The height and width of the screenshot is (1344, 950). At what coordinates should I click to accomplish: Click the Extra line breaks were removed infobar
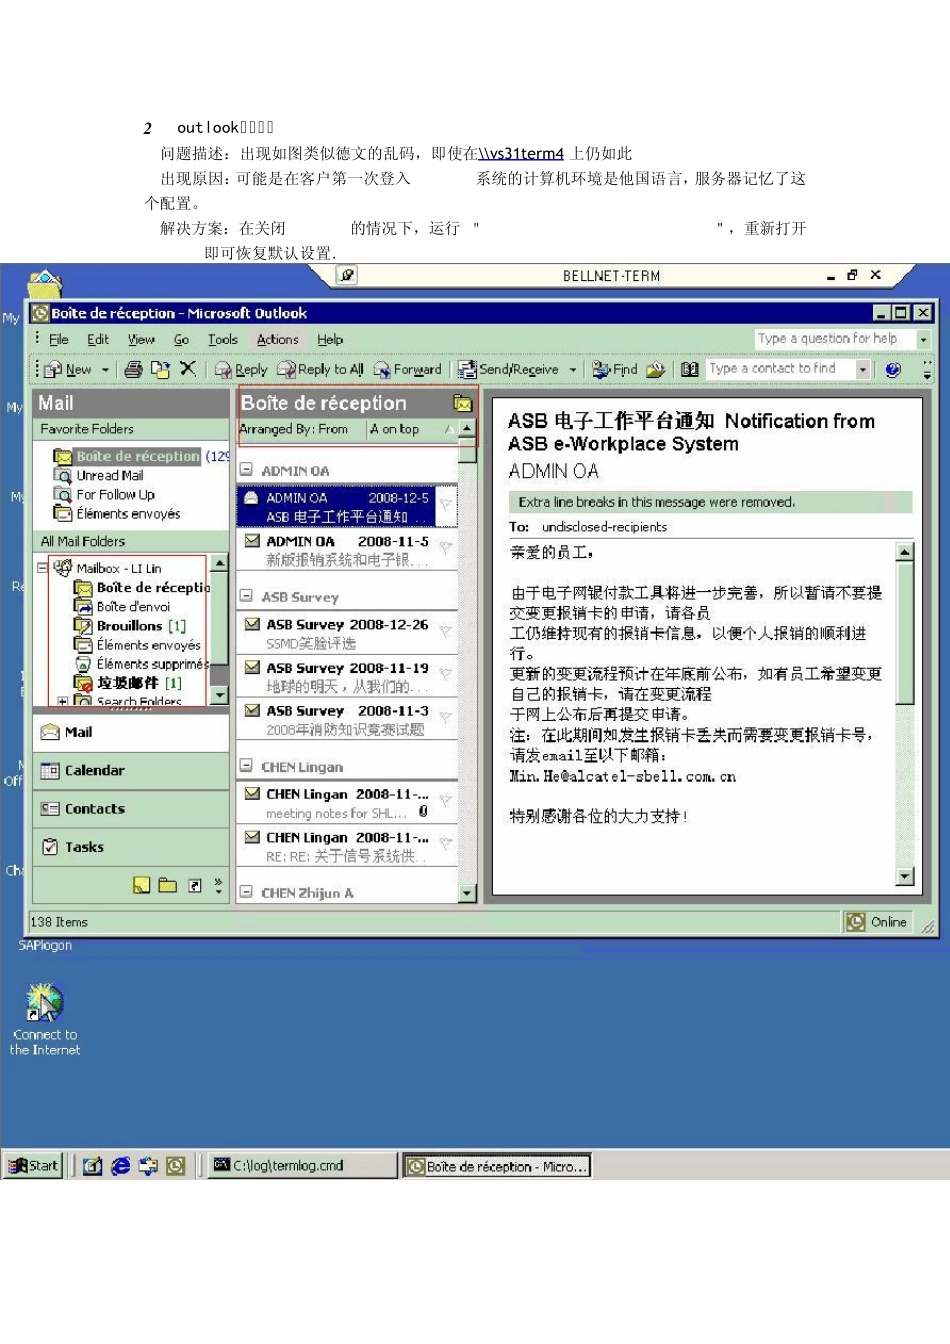pos(710,502)
